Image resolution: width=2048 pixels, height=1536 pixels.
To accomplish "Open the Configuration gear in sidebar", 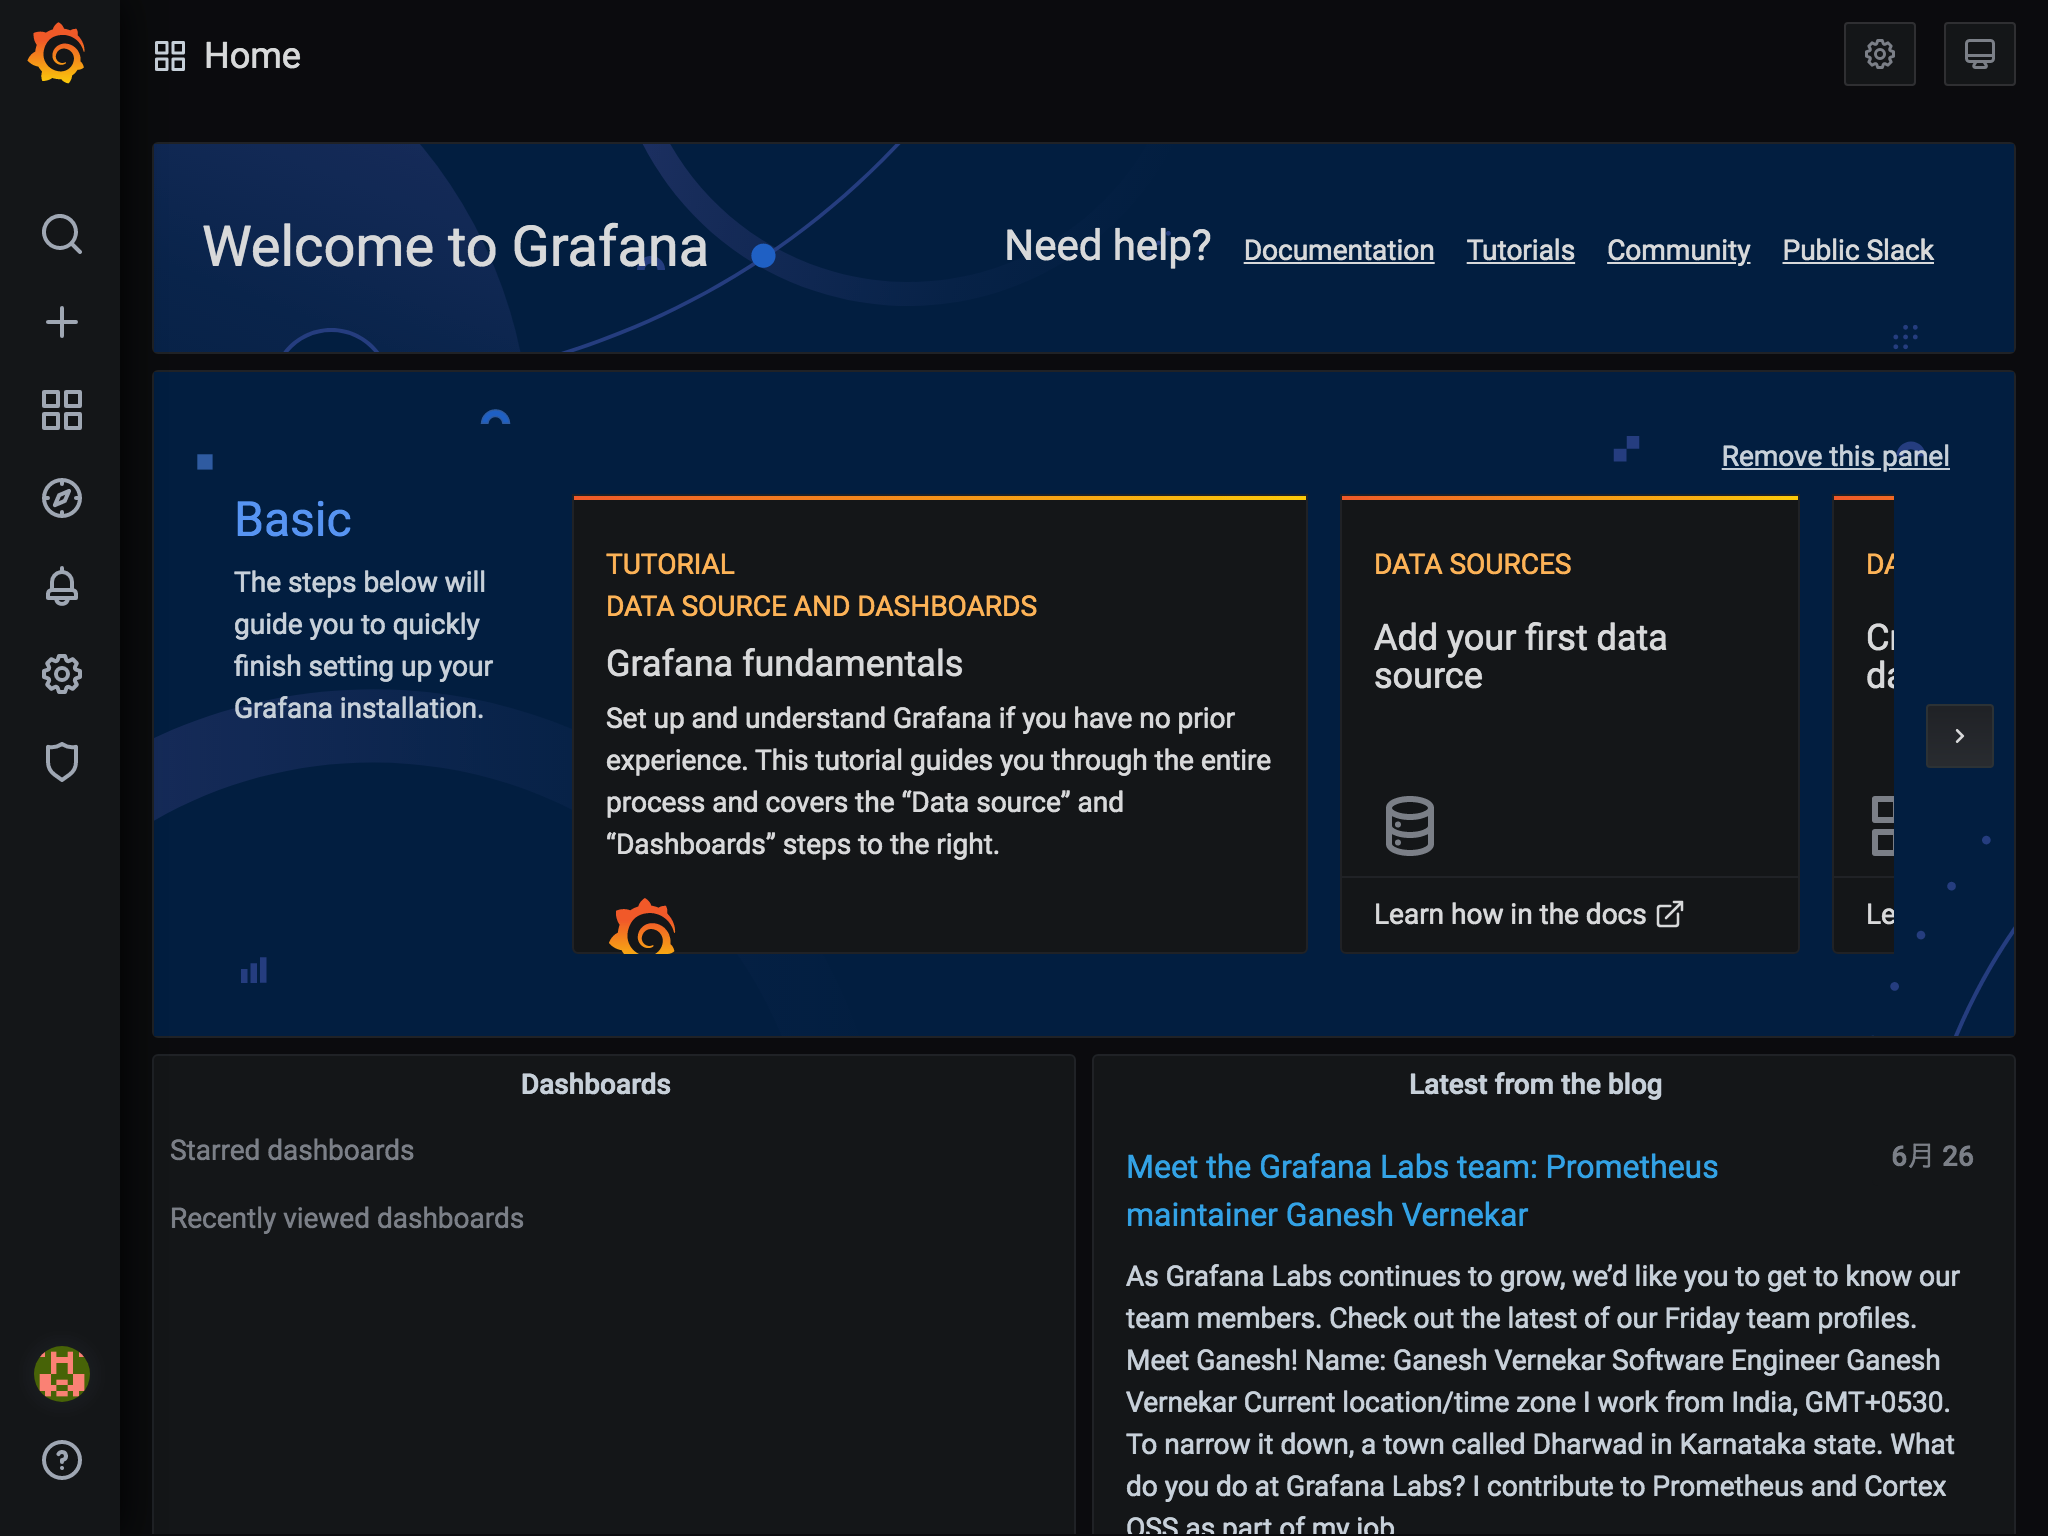I will [x=61, y=674].
